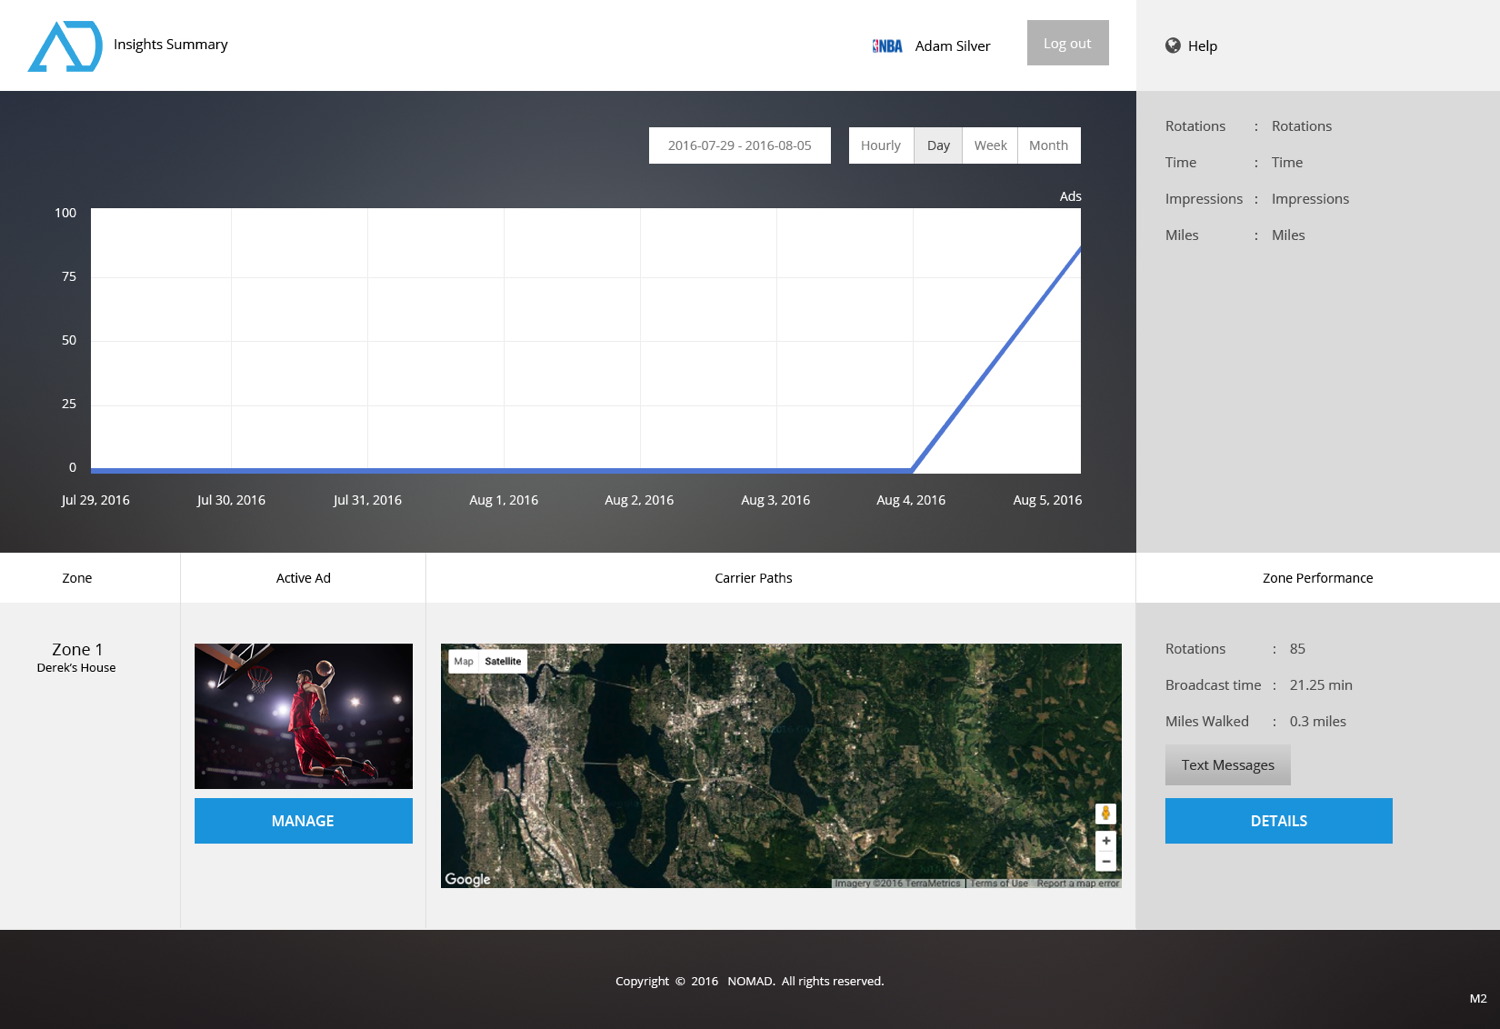Select the Satellite map view

click(503, 661)
